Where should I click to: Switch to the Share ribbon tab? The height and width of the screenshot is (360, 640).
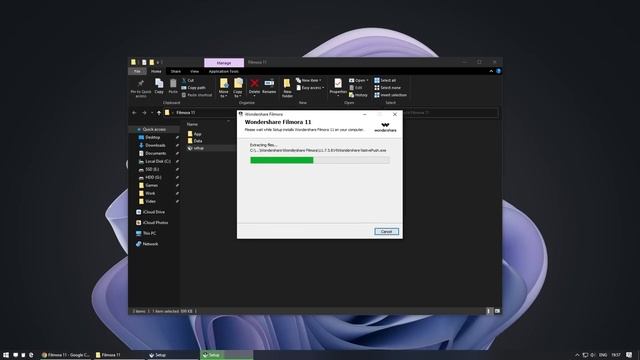tap(176, 71)
